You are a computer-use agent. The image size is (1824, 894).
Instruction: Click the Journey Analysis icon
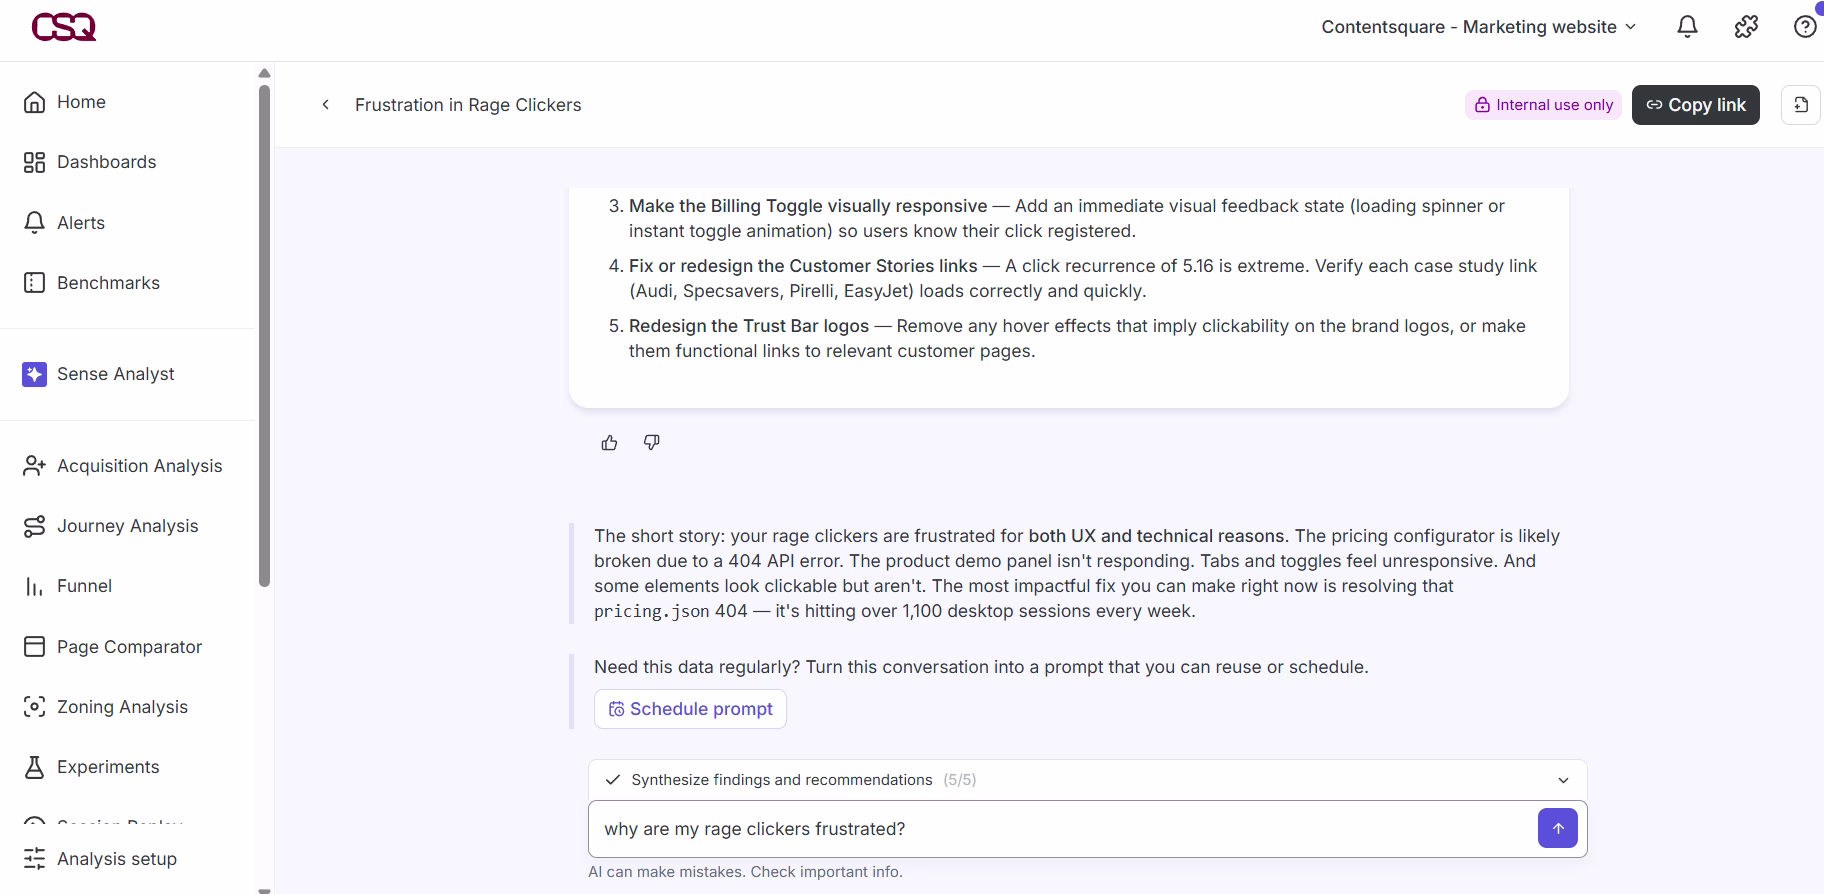point(34,526)
